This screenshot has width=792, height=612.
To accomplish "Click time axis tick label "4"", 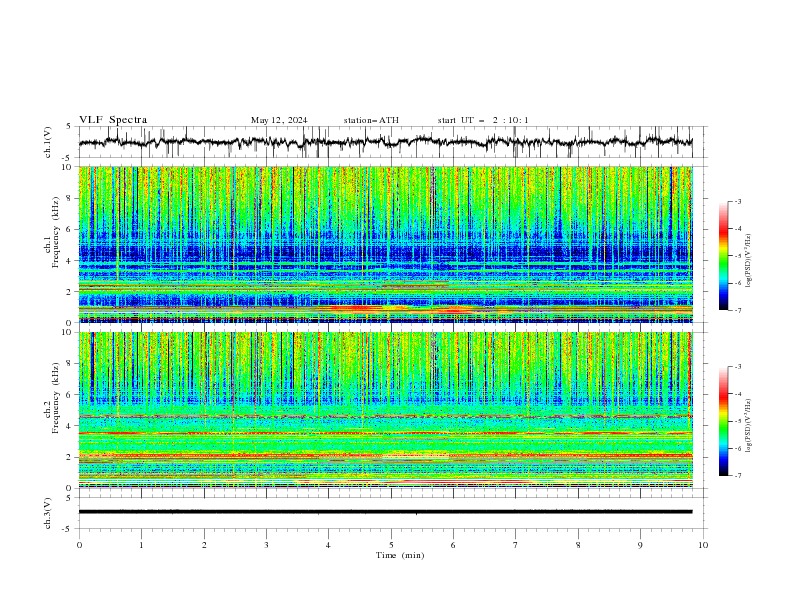I will 328,545.
